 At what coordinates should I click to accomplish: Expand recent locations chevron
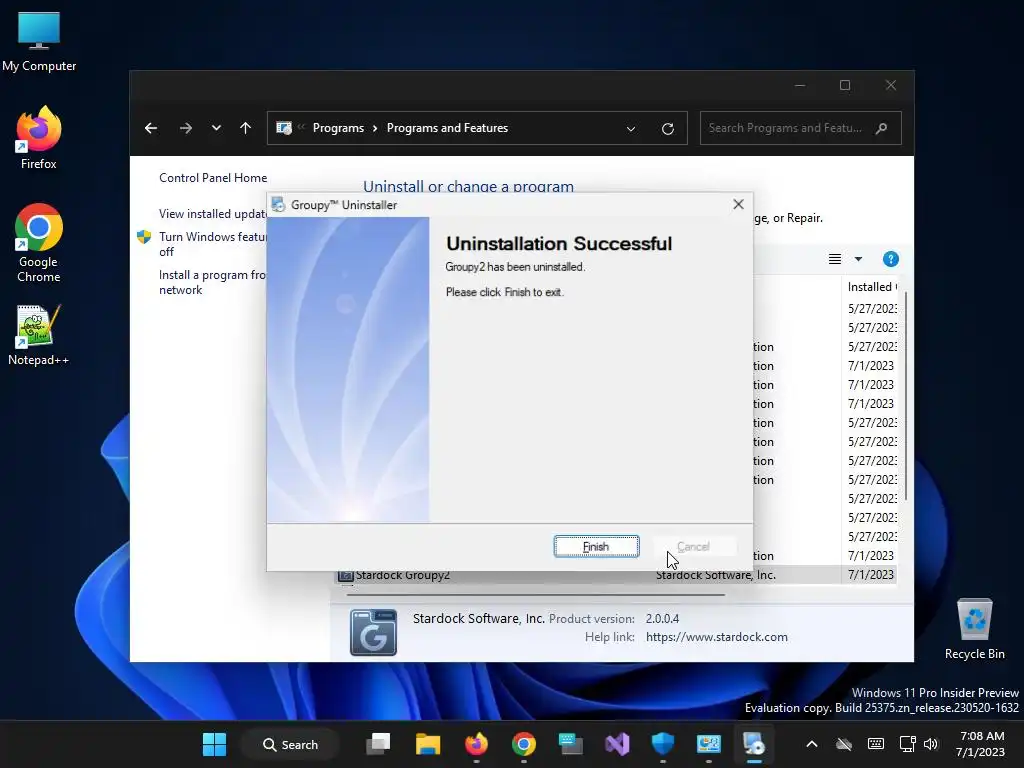(216, 128)
